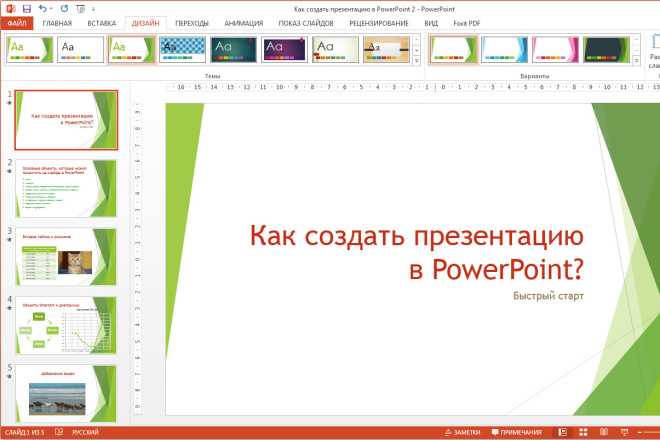Apply the plain white Office theme
This screenshot has width=660, height=440.
[80, 49]
